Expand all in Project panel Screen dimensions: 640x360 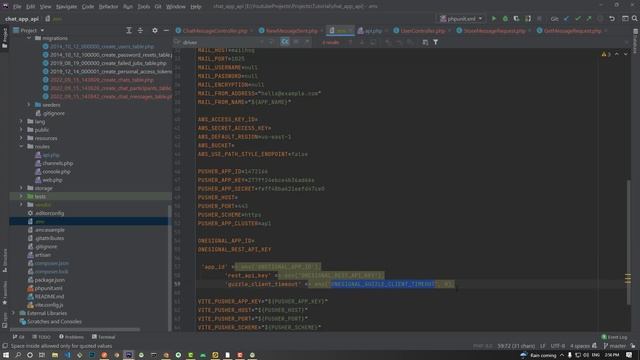point(129,30)
